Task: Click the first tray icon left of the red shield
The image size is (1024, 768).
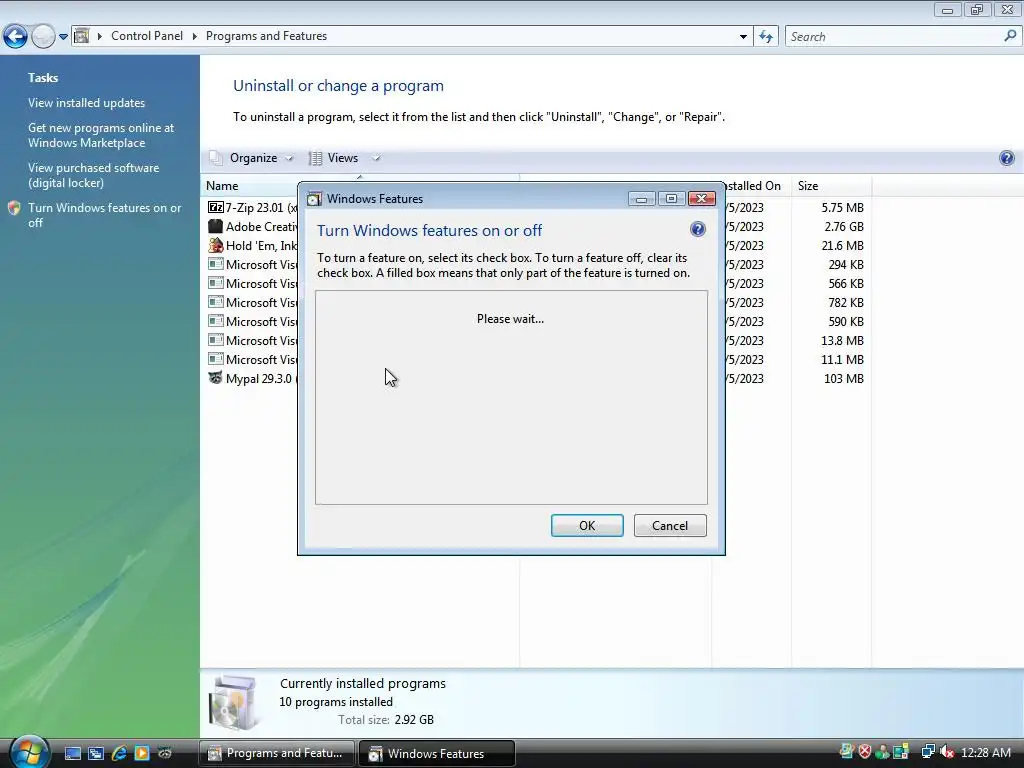Action: tap(847, 752)
